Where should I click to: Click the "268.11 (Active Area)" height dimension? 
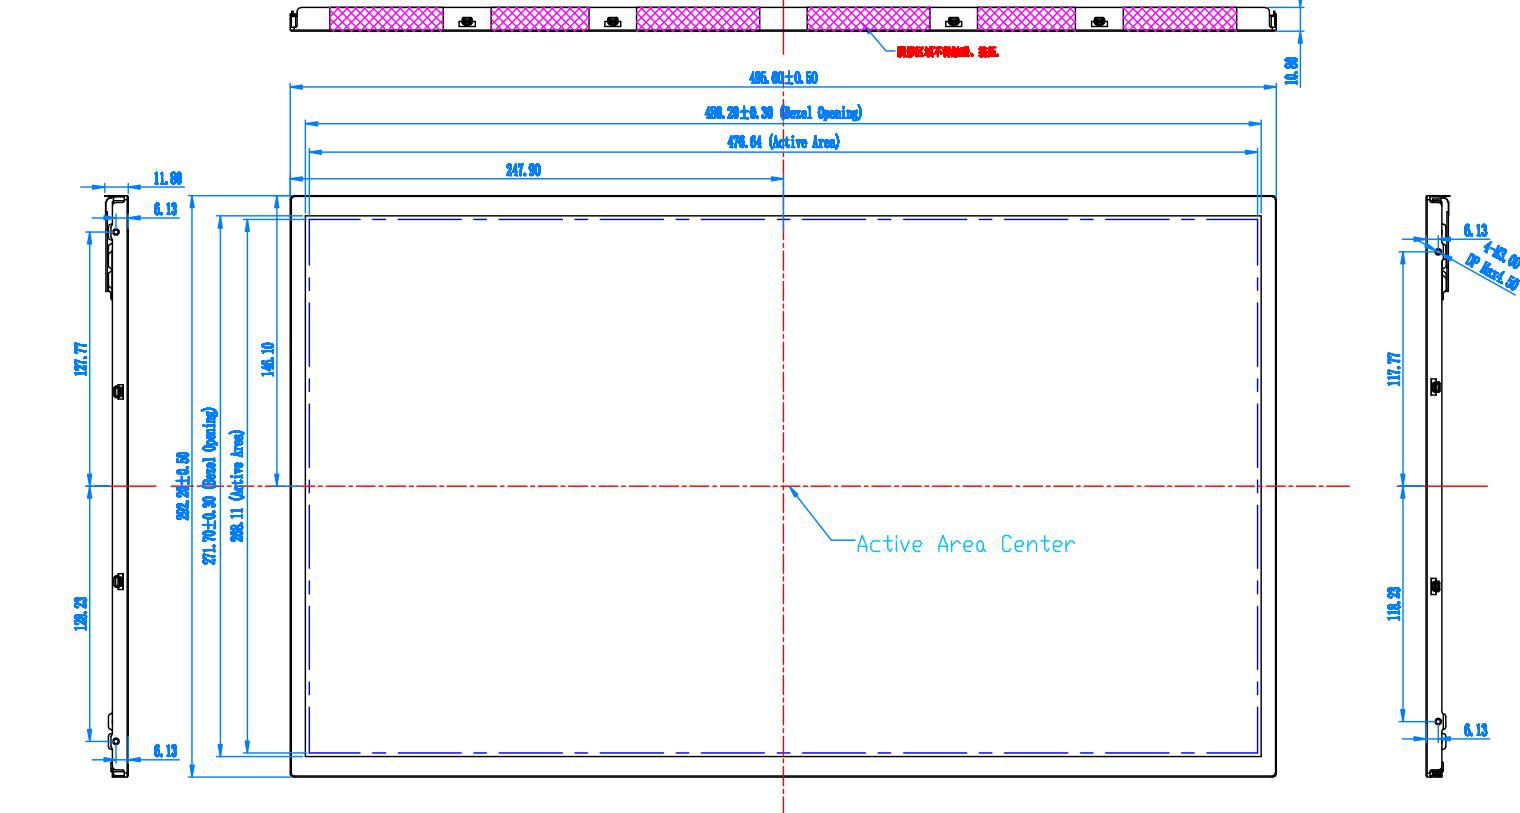[237, 485]
